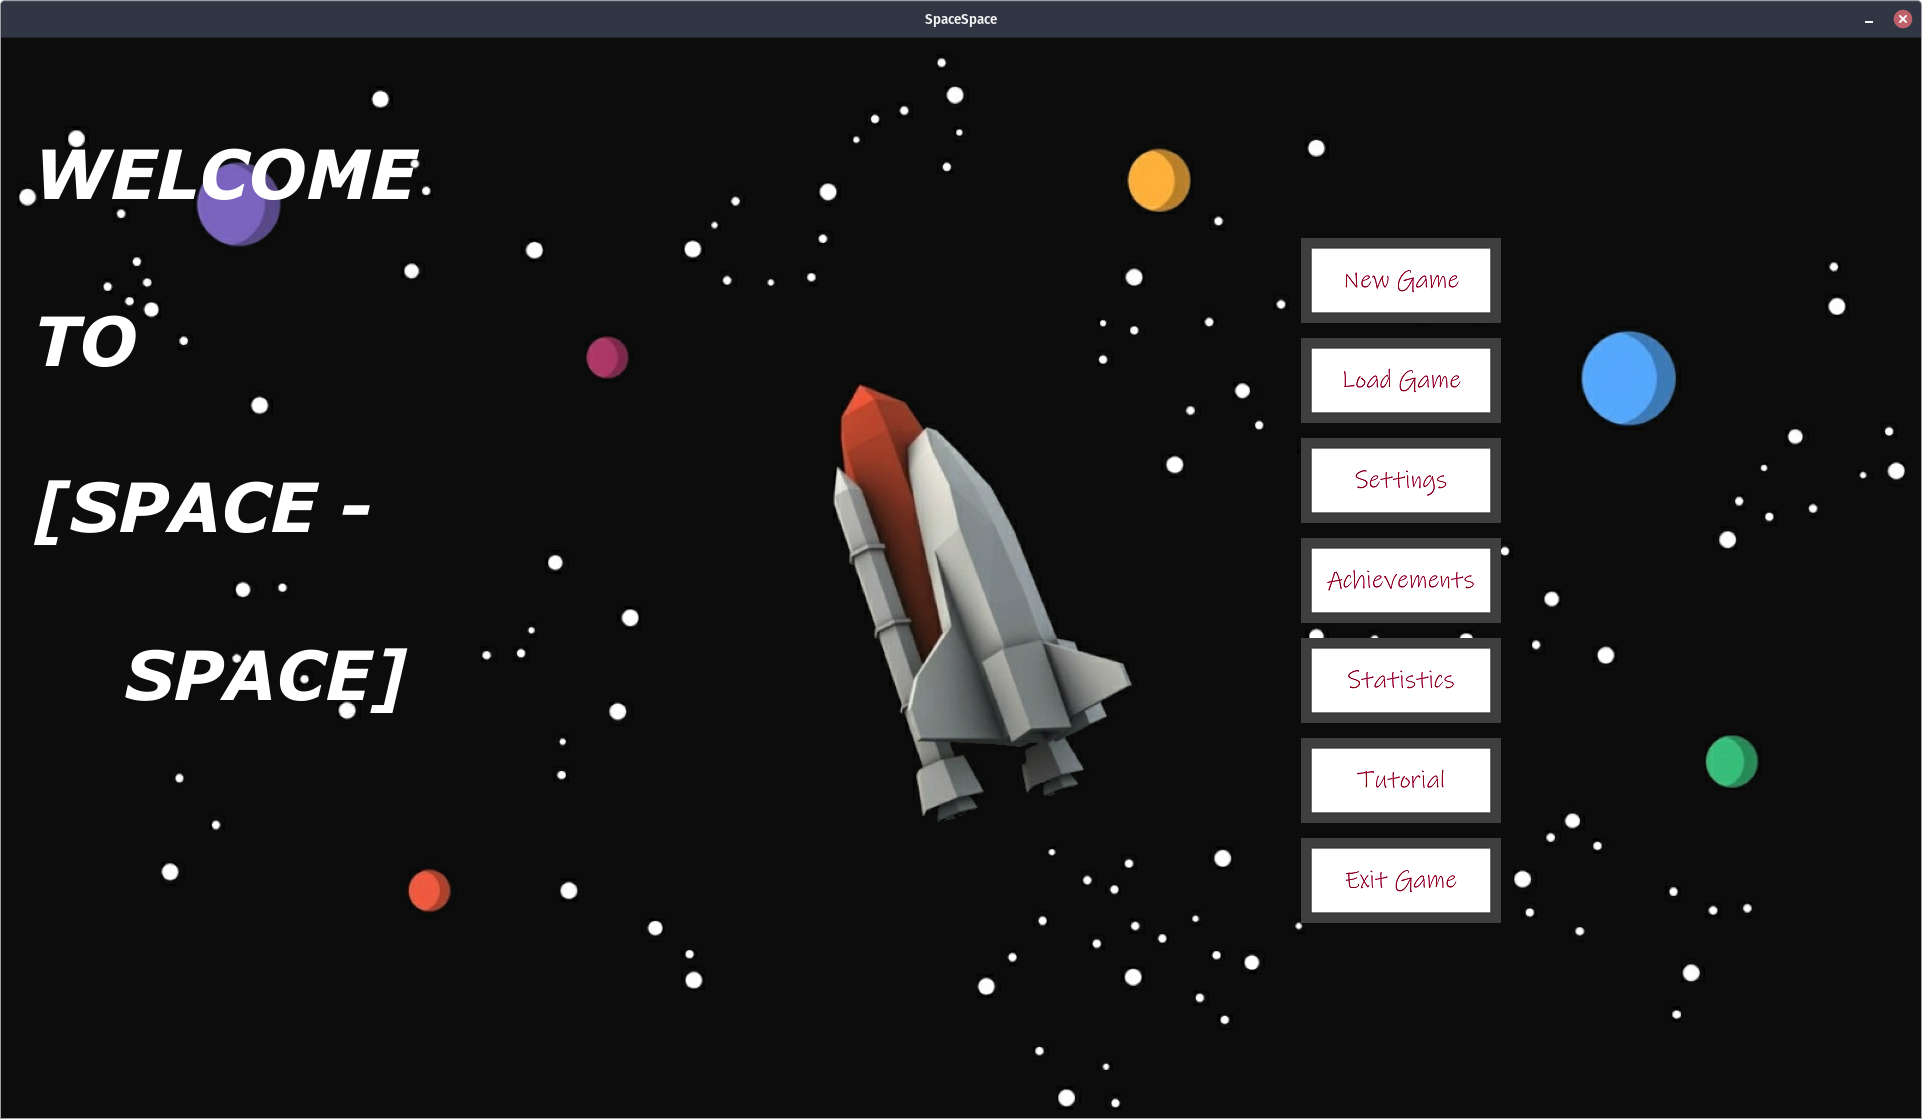Click the blue planet
The width and height of the screenshot is (1922, 1119).
1627,378
